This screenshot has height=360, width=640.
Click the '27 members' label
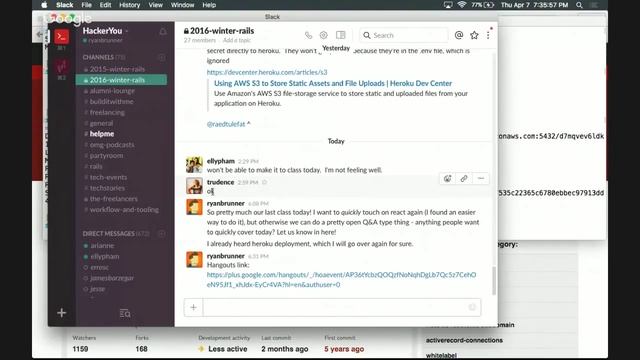[x=200, y=40]
